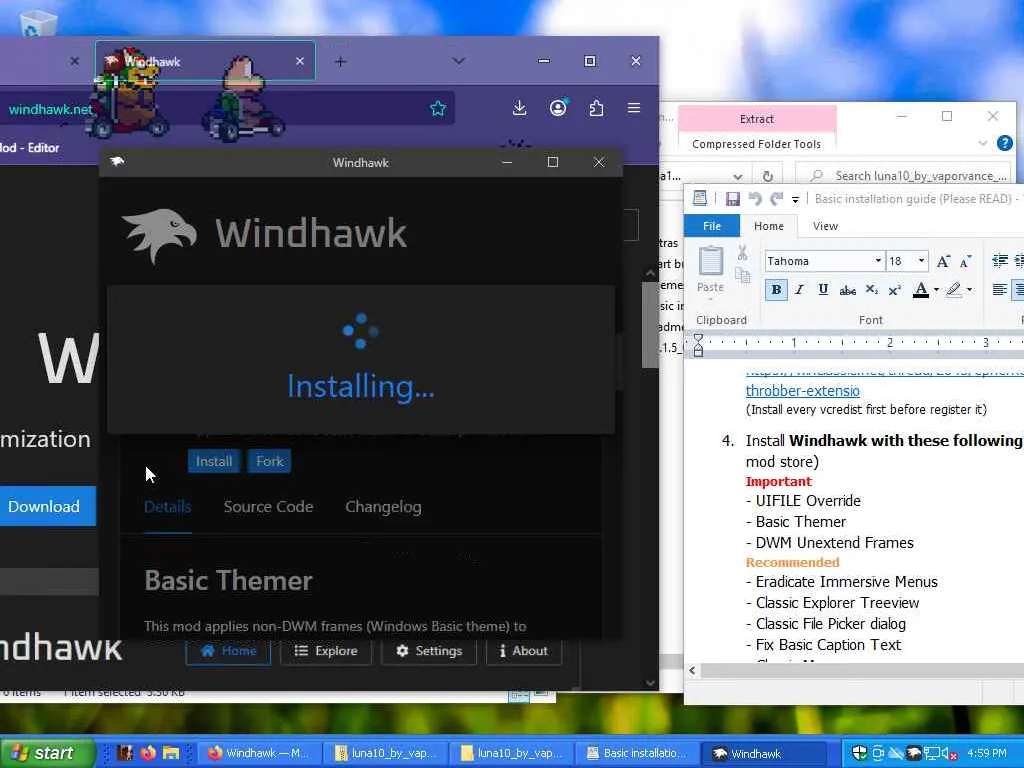1024x768 pixels.
Task: Open the Firefox hamburger application menu
Action: pyautogui.click(x=633, y=108)
